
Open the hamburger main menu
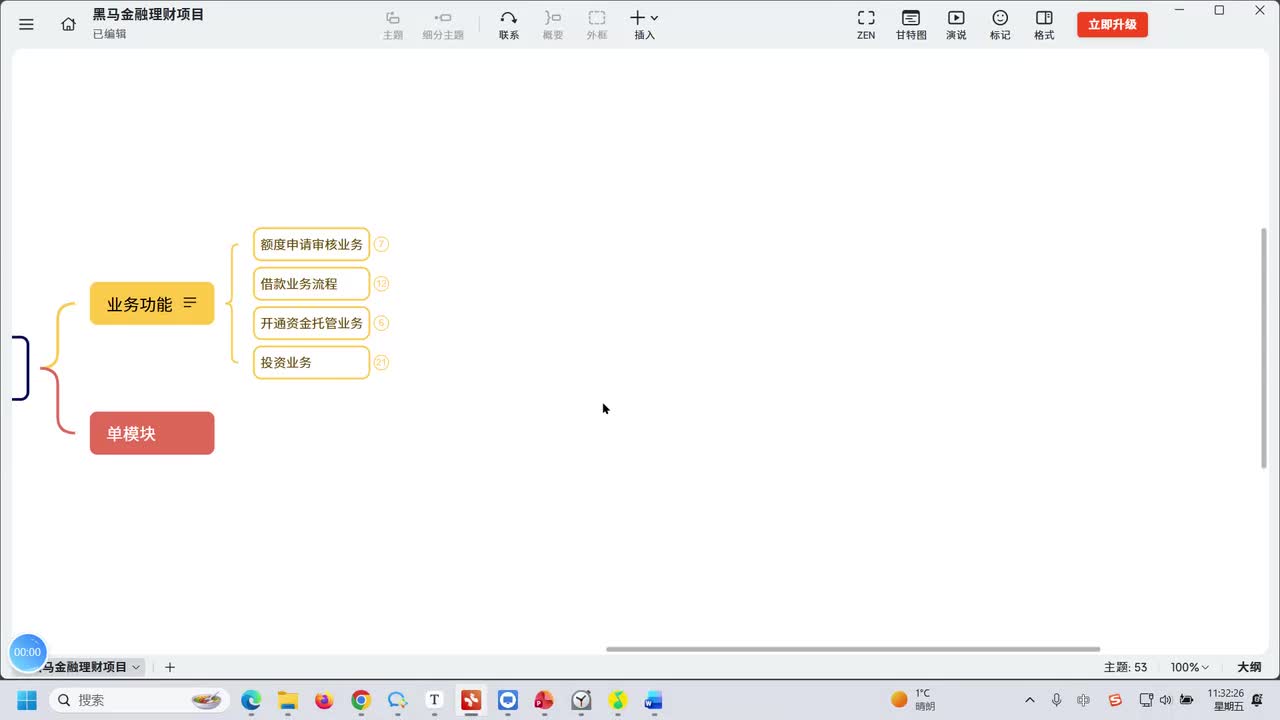[26, 24]
